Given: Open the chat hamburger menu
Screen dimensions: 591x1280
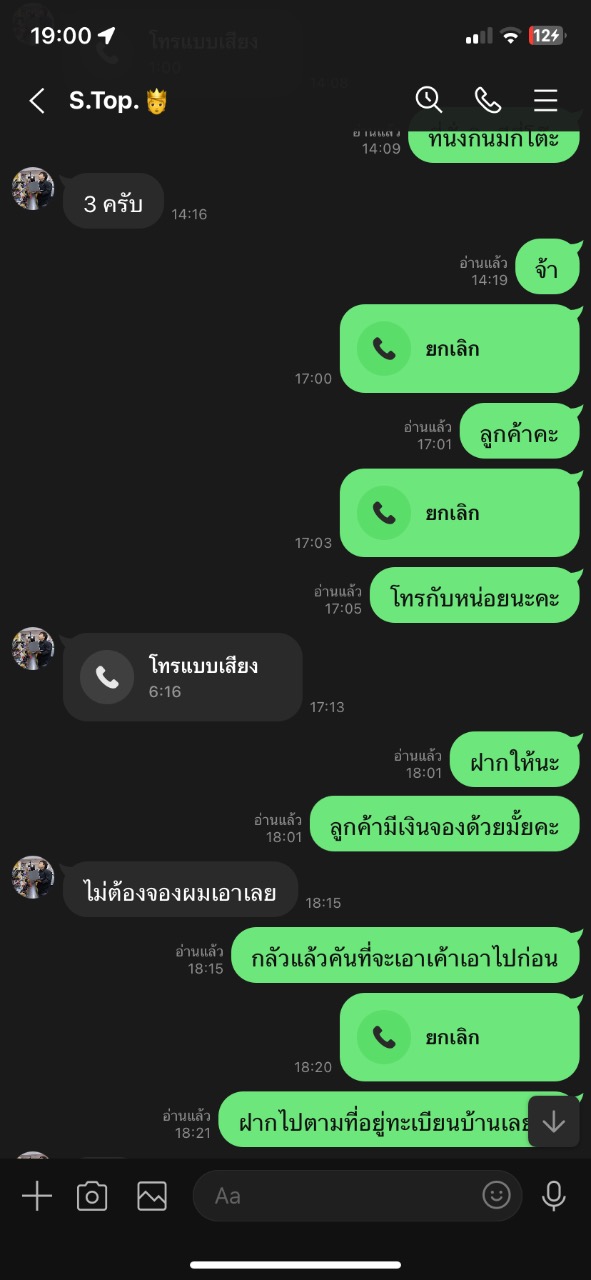Looking at the screenshot, I should tap(545, 100).
